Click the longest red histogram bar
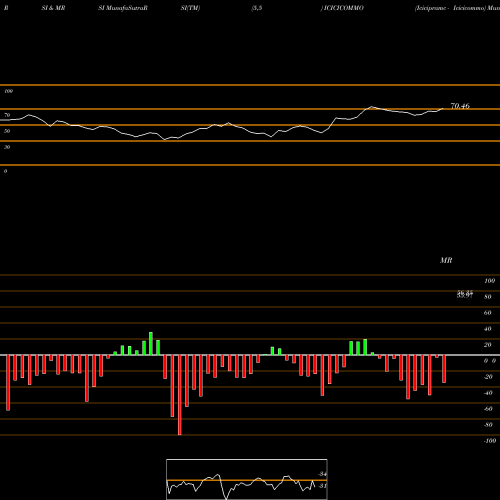The width and height of the screenshot is (500, 500). tap(180, 395)
